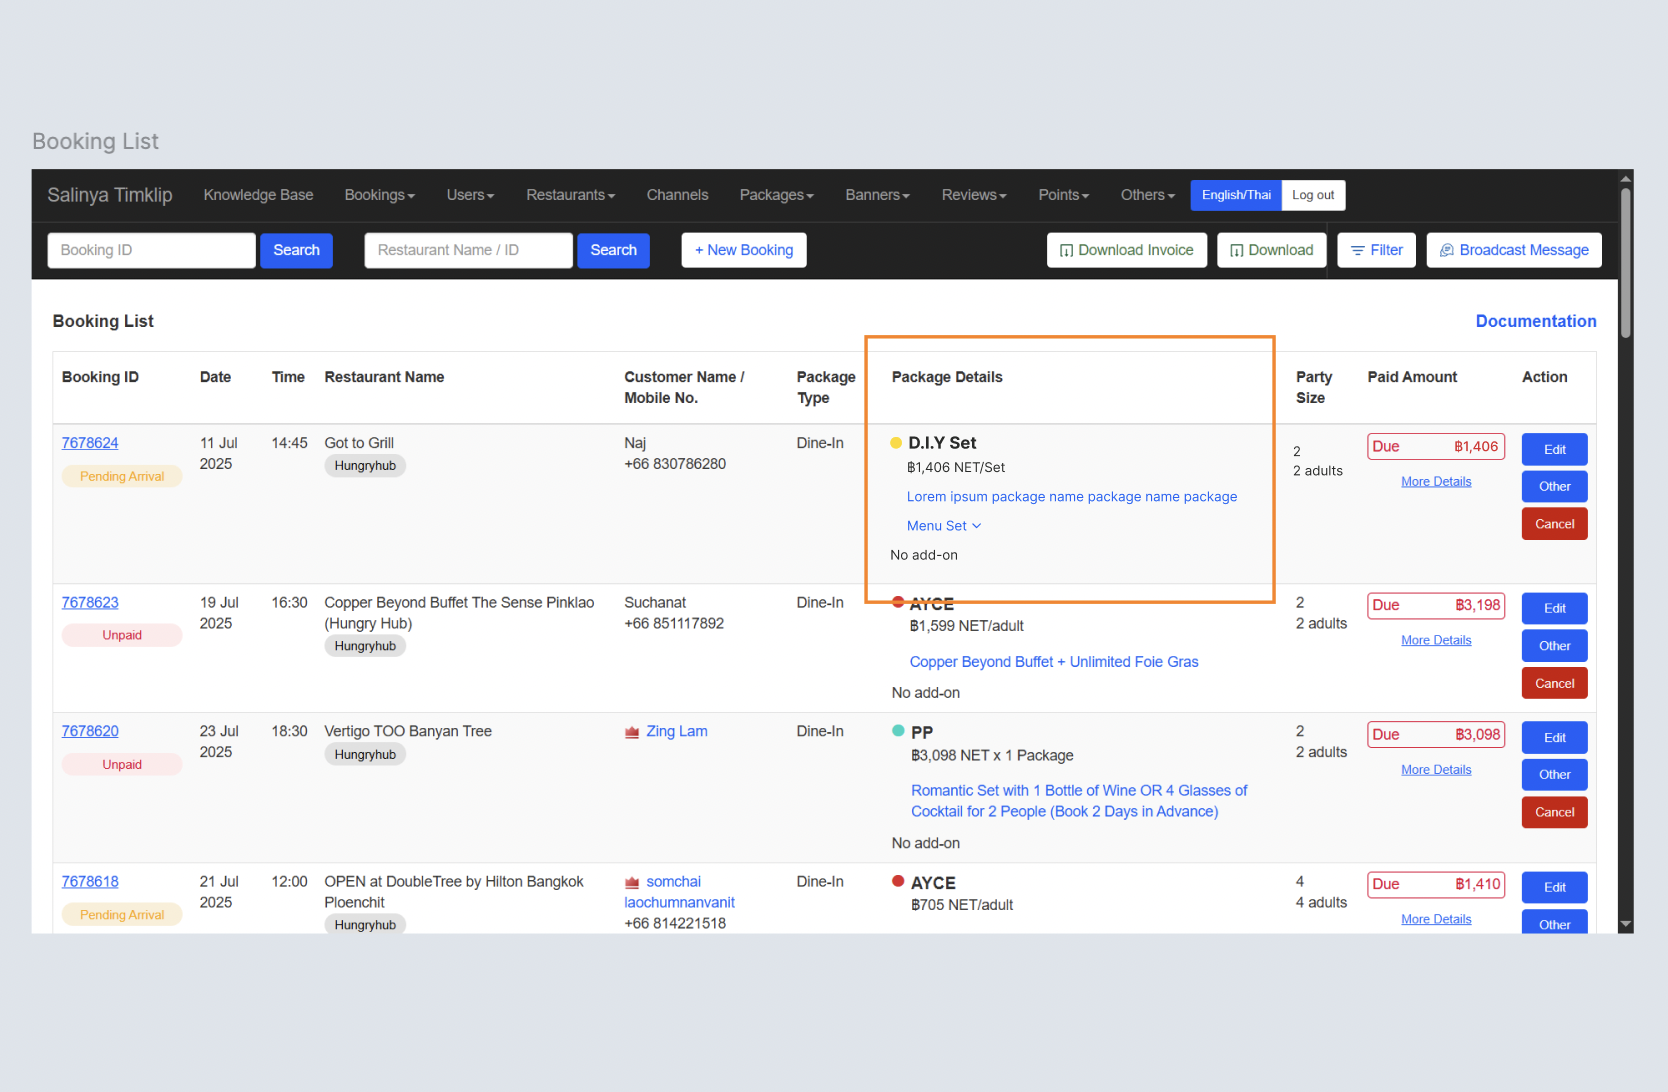Click the crown icon beside Zing Lam
1668x1092 pixels.
pyautogui.click(x=632, y=732)
